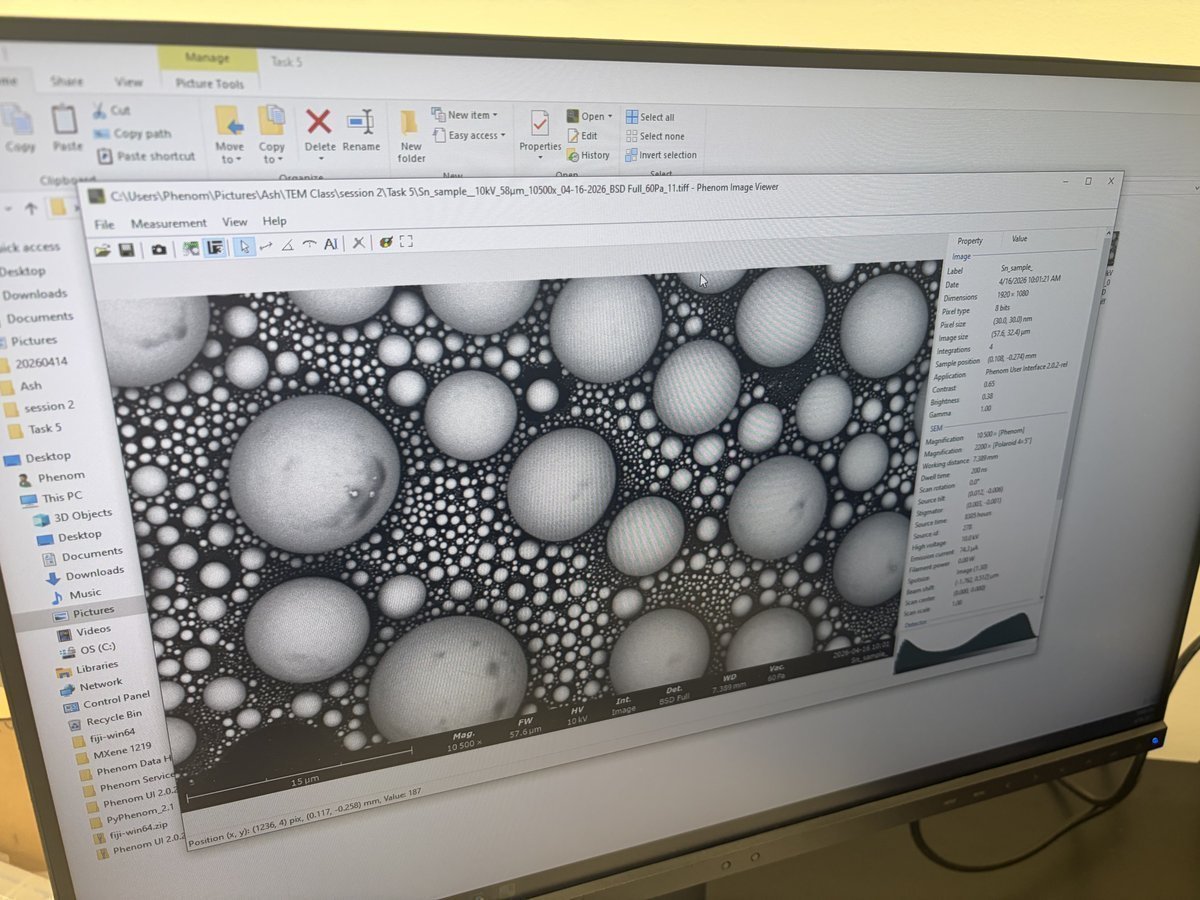Screen dimensions: 1200x900
Task: Click History in the Explorer Open group
Action: [588, 155]
